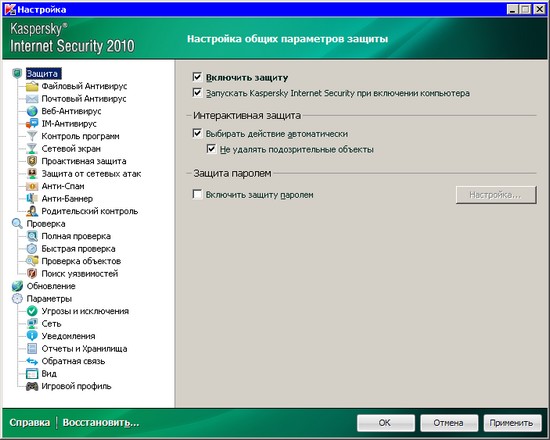Click the Игровой профиль gamepad icon

32,386
